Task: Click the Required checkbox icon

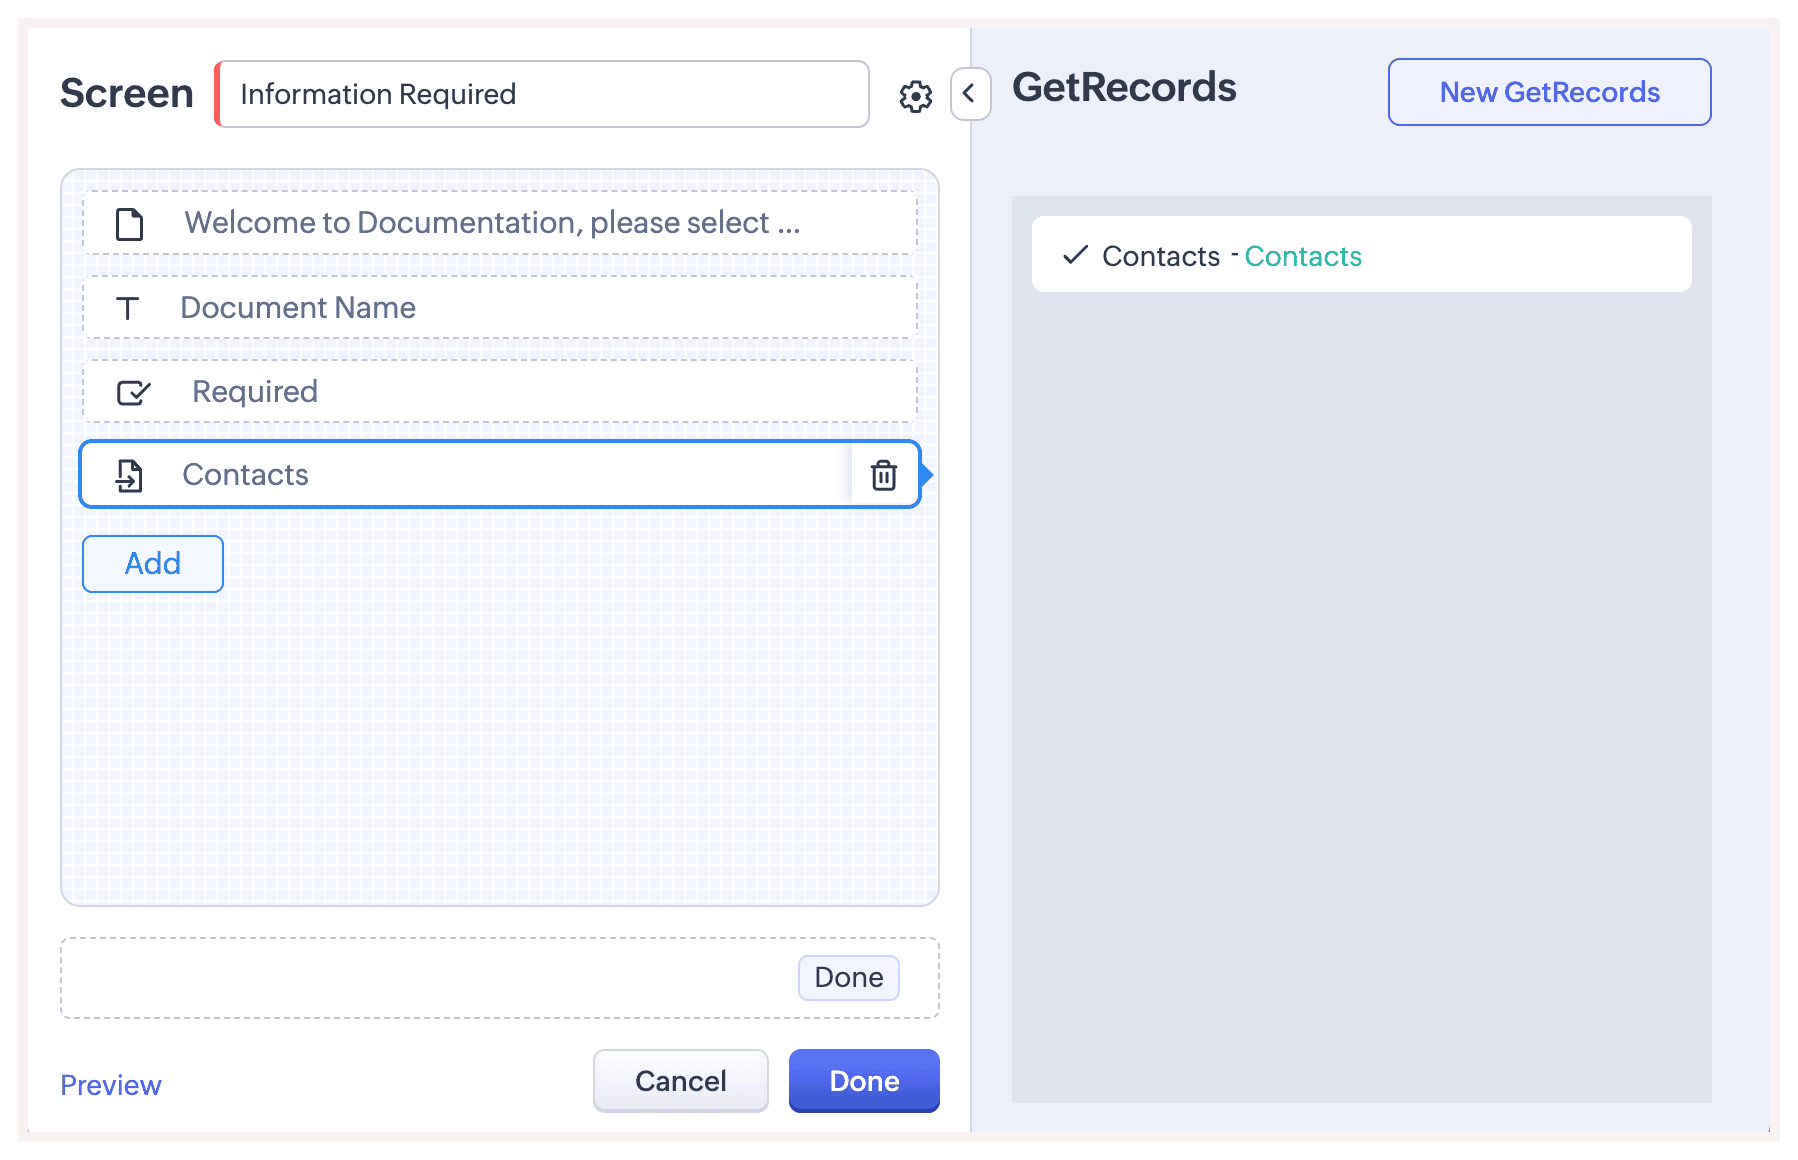Action: pos(133,392)
